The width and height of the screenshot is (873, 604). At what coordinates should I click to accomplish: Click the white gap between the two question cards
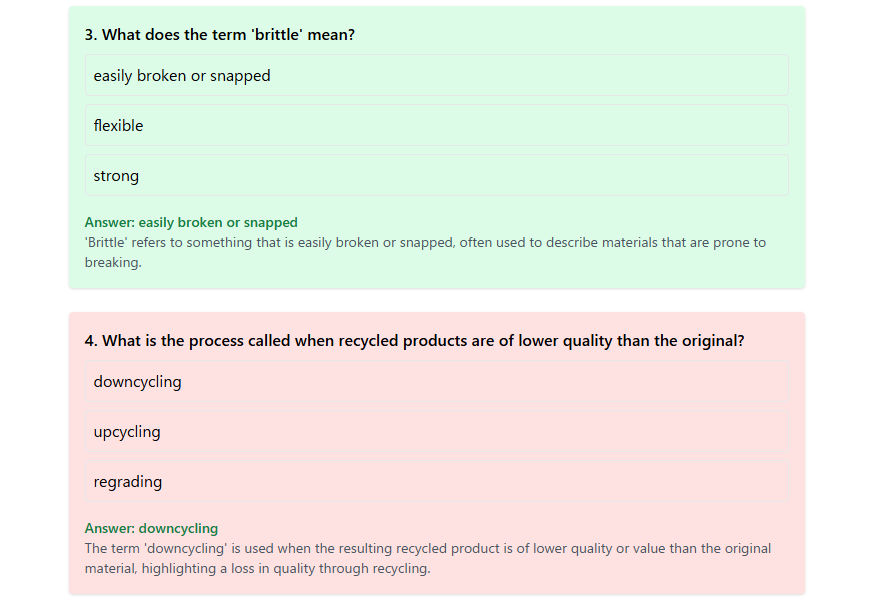[436, 301]
